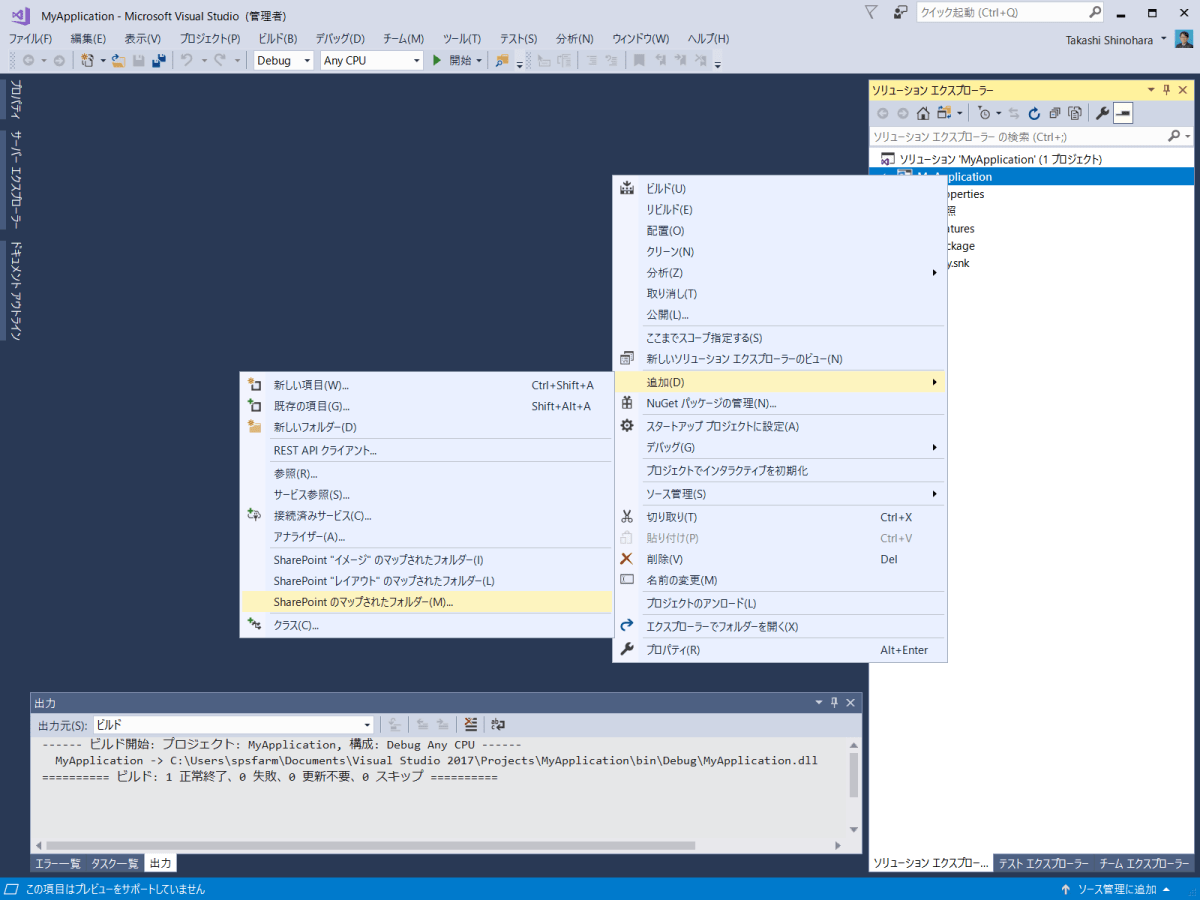Viewport: 1200px width, 900px height.
Task: Expand the Solution Explorer search options arrow
Action: (x=1187, y=136)
